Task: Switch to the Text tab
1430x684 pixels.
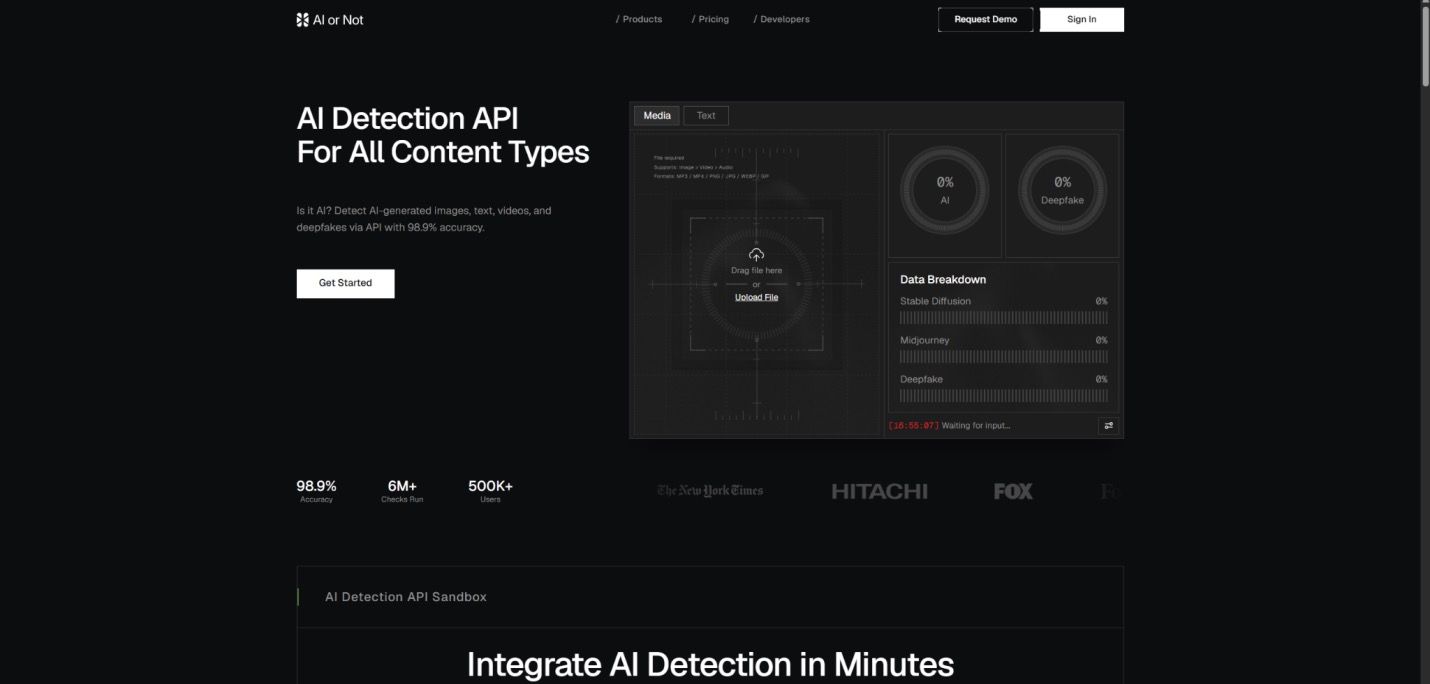Action: [706, 115]
